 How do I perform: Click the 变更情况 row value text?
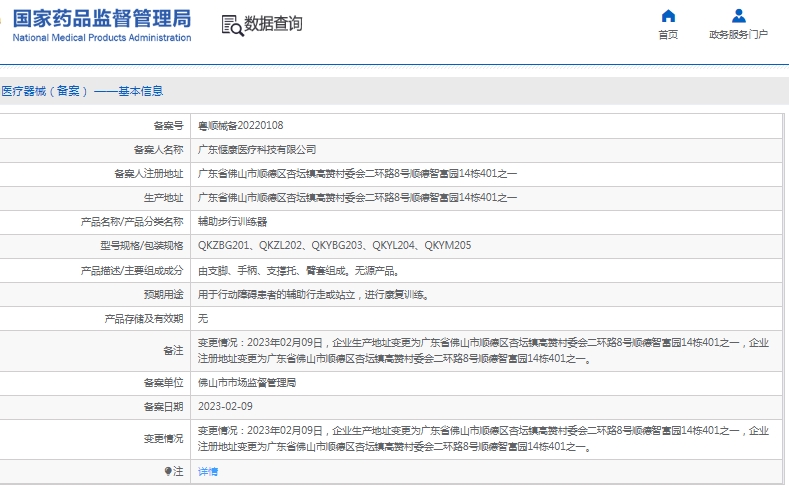(483, 439)
